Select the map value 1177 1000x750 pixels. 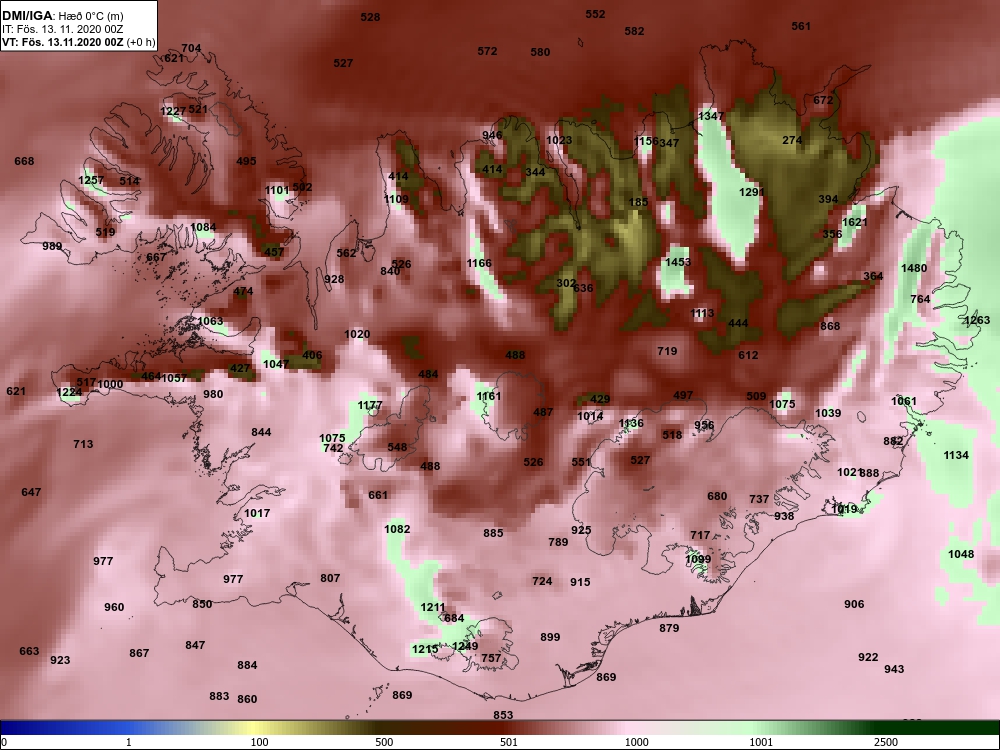pyautogui.click(x=370, y=406)
